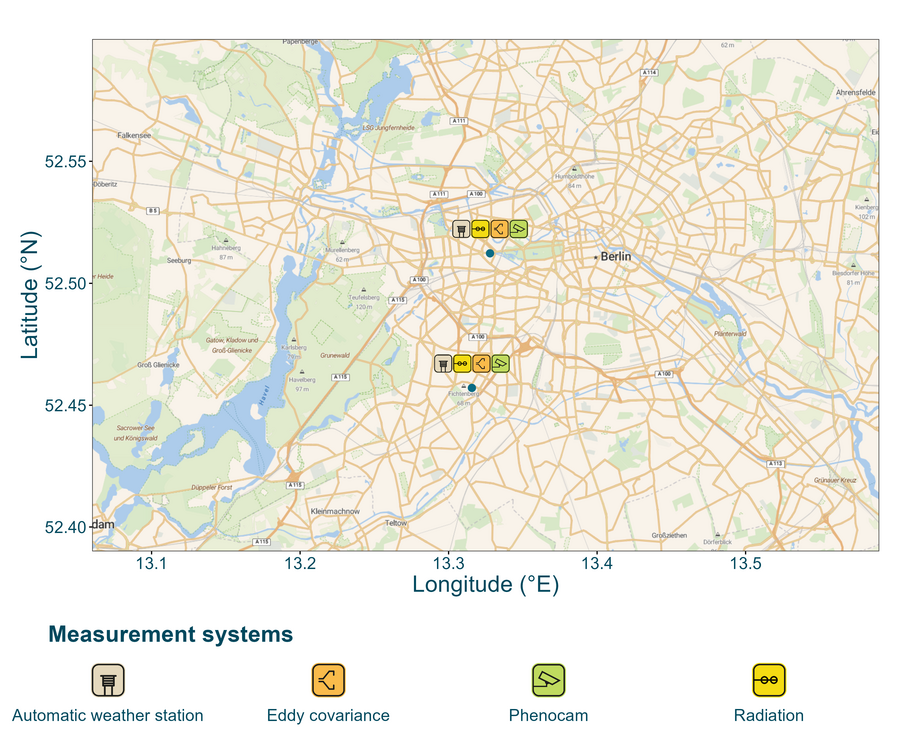Click the Automatic weather station legend icon
900x750 pixels.
[x=108, y=680]
